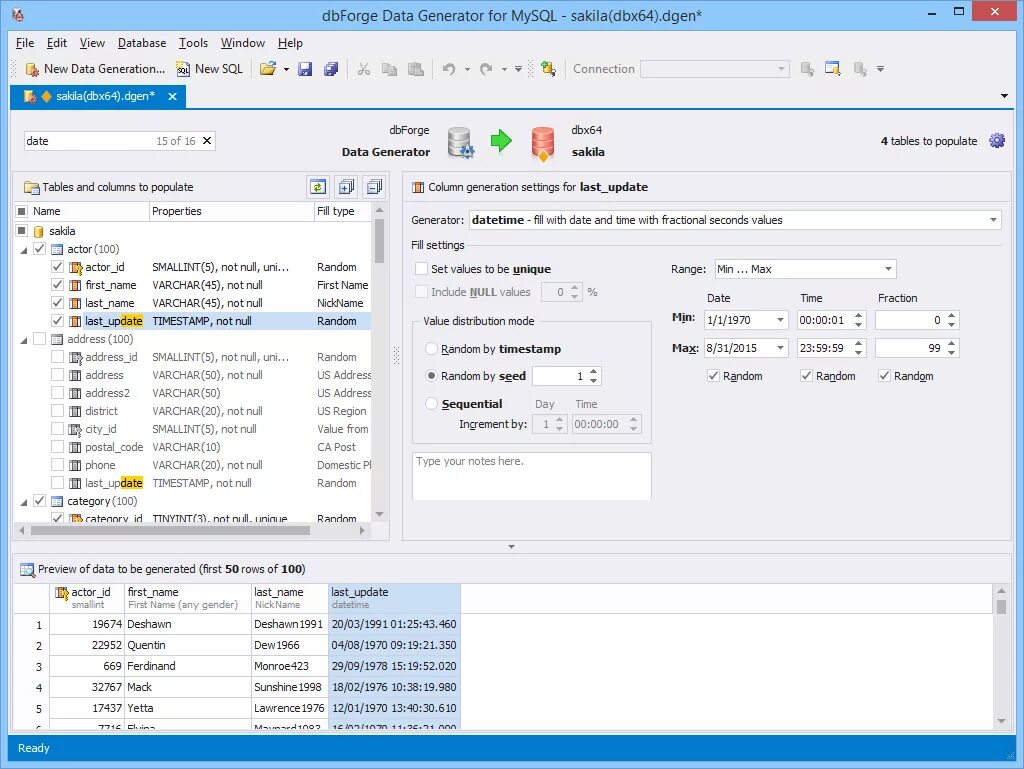1024x769 pixels.
Task: Toggle the Random checkbox under Time
Action: pyautogui.click(x=806, y=375)
